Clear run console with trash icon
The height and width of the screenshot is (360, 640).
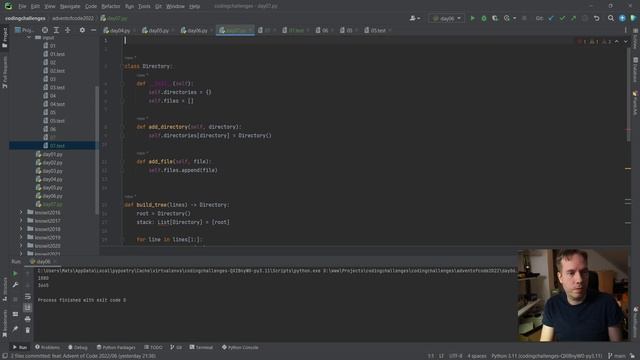pyautogui.click(x=27, y=330)
